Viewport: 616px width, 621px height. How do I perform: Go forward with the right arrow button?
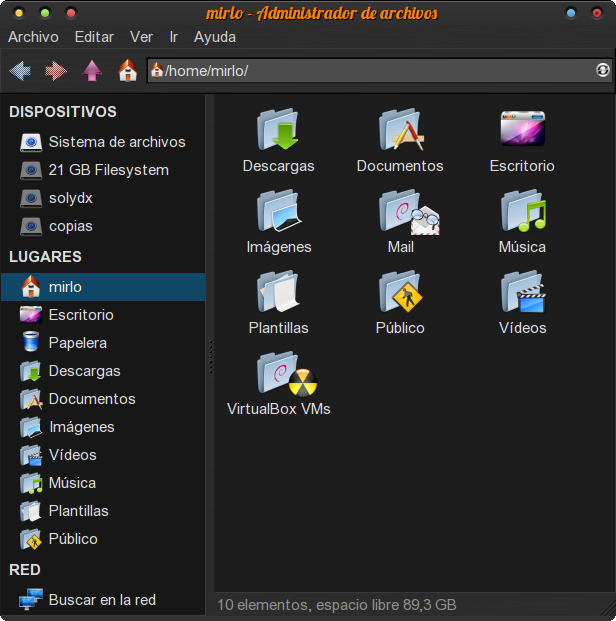[56, 71]
